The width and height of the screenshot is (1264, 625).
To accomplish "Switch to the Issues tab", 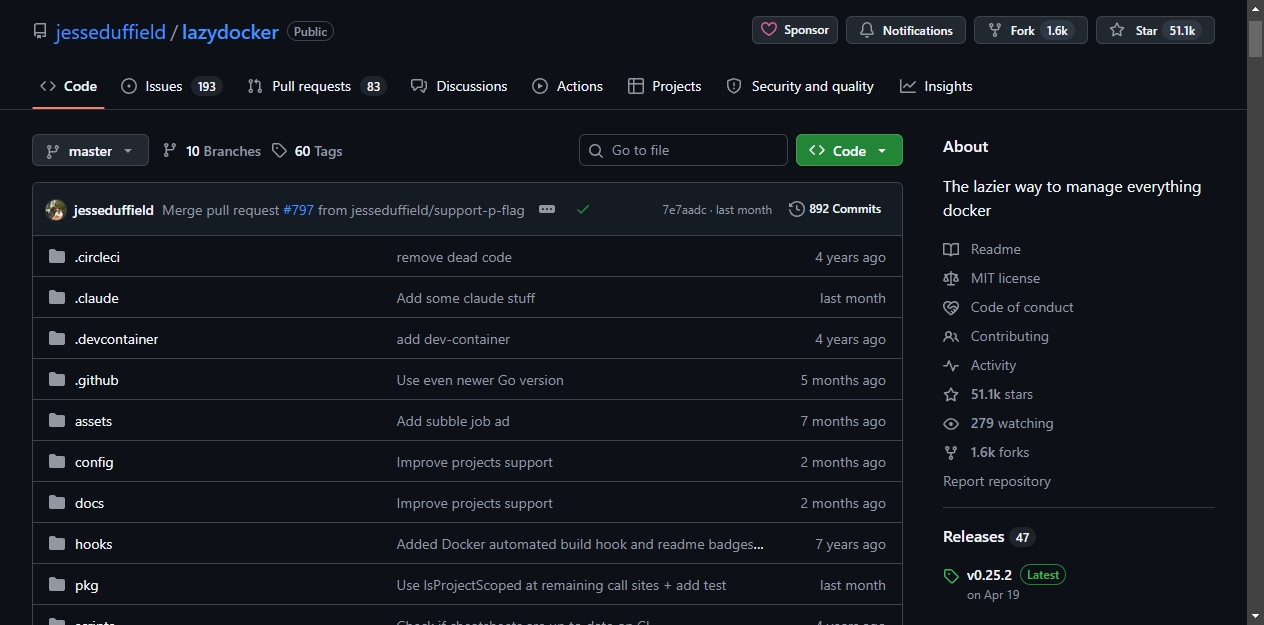I will click(171, 86).
